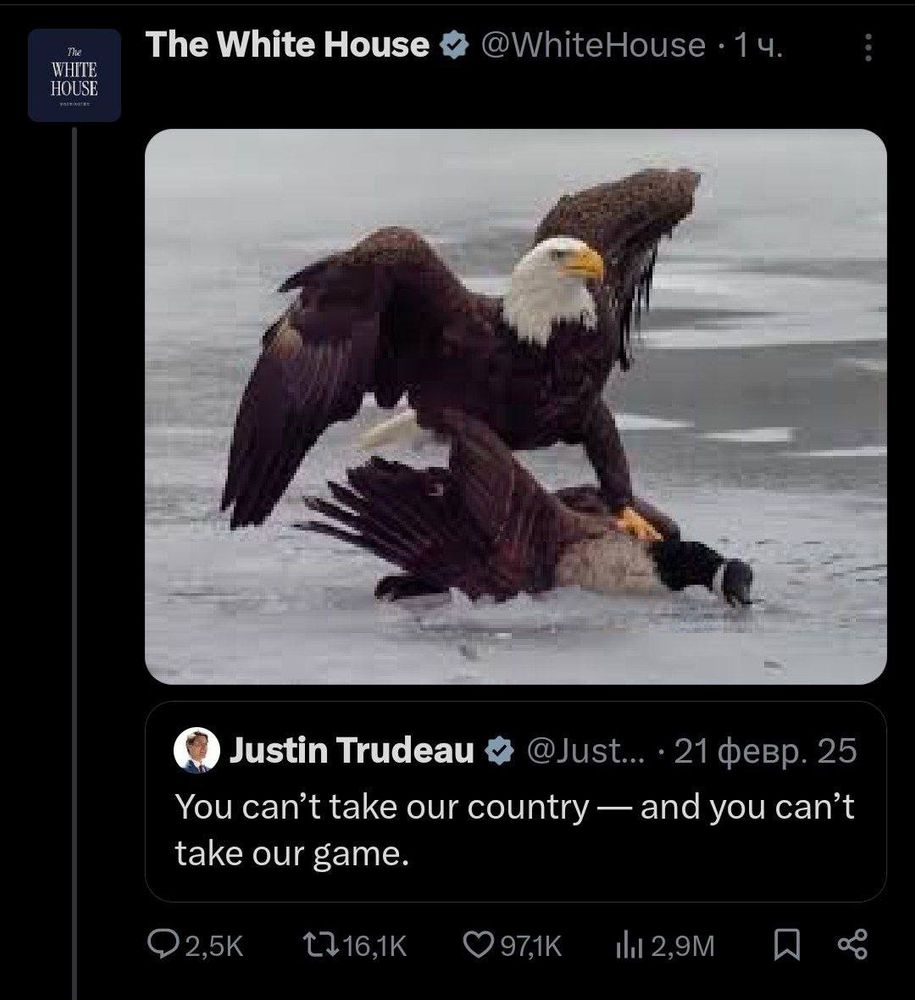Repost the tweet using the retweet icon
Image resolution: width=915 pixels, height=1000 pixels.
319,945
